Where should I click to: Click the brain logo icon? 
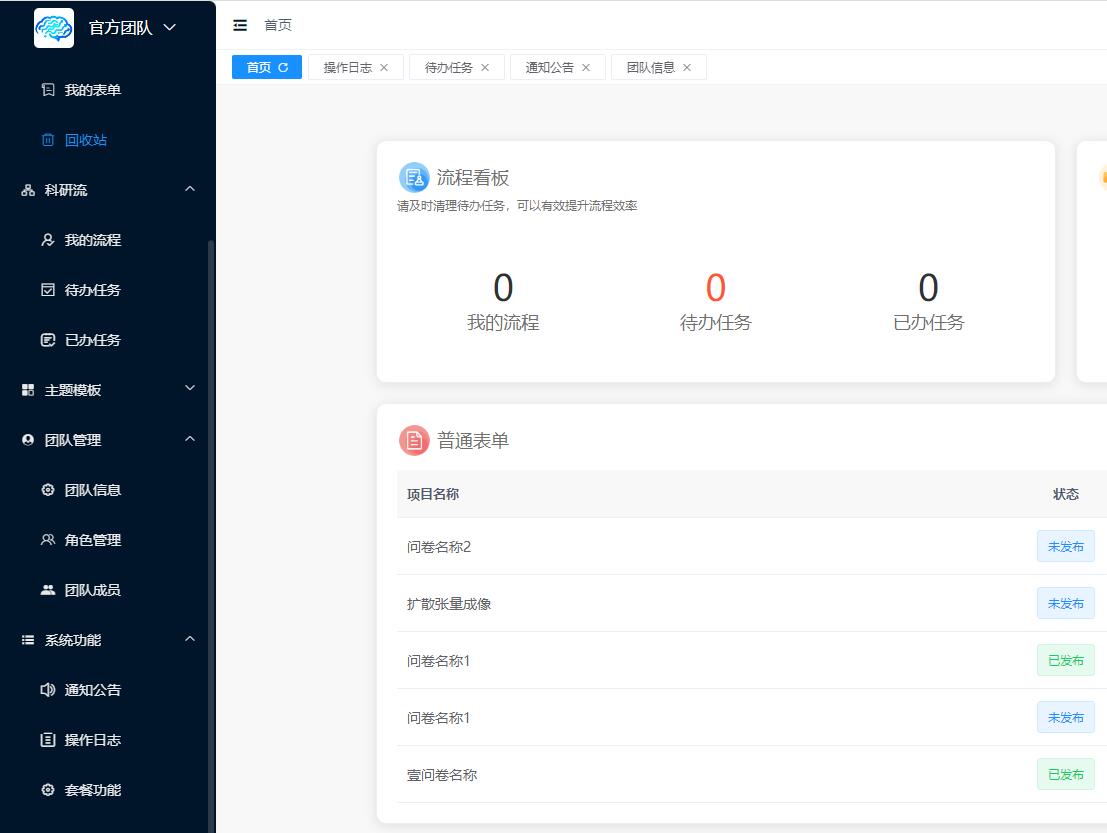54,28
